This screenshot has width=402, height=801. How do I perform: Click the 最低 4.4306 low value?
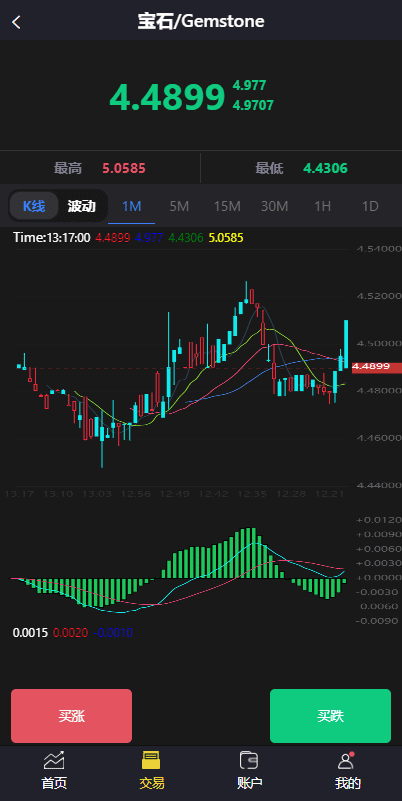[325, 169]
